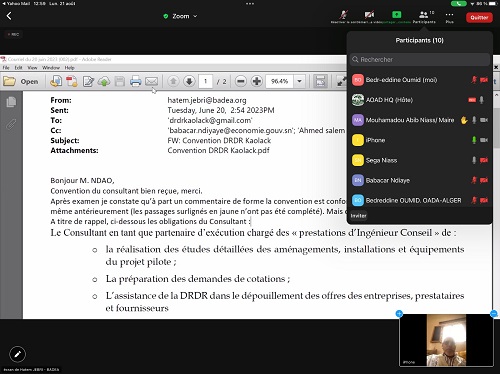Open attachments paperclip panel in Reader
500x374 pixels.
[x=11, y=124]
